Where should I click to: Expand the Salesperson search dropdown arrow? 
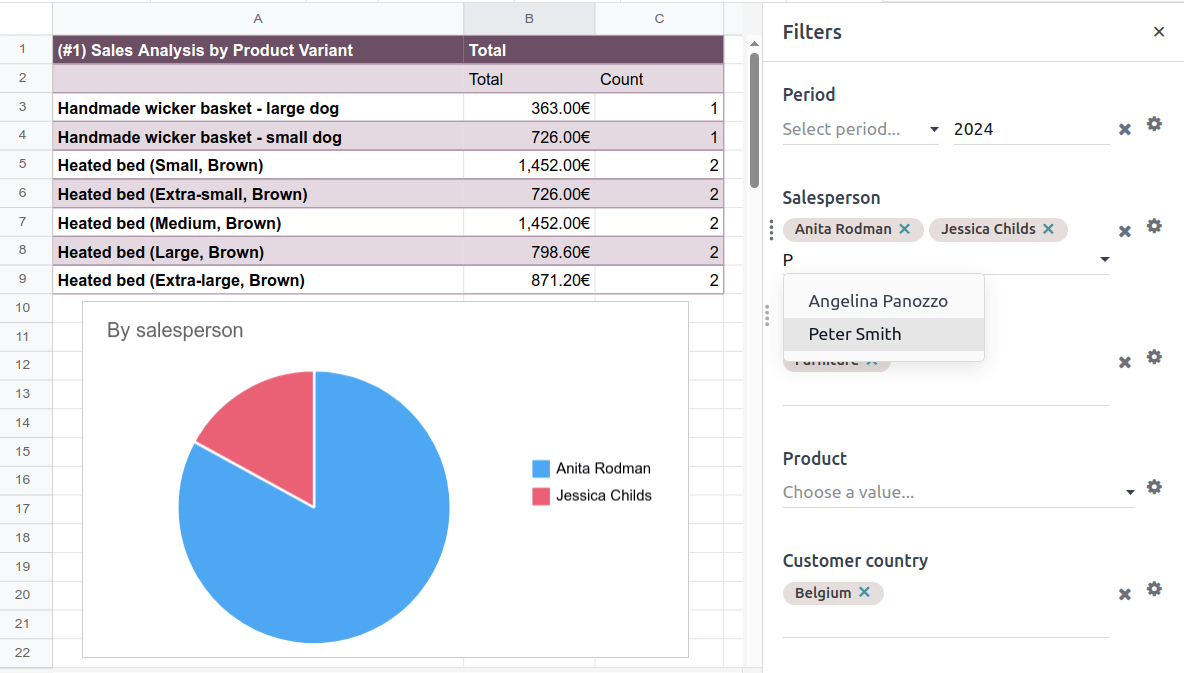1104,258
